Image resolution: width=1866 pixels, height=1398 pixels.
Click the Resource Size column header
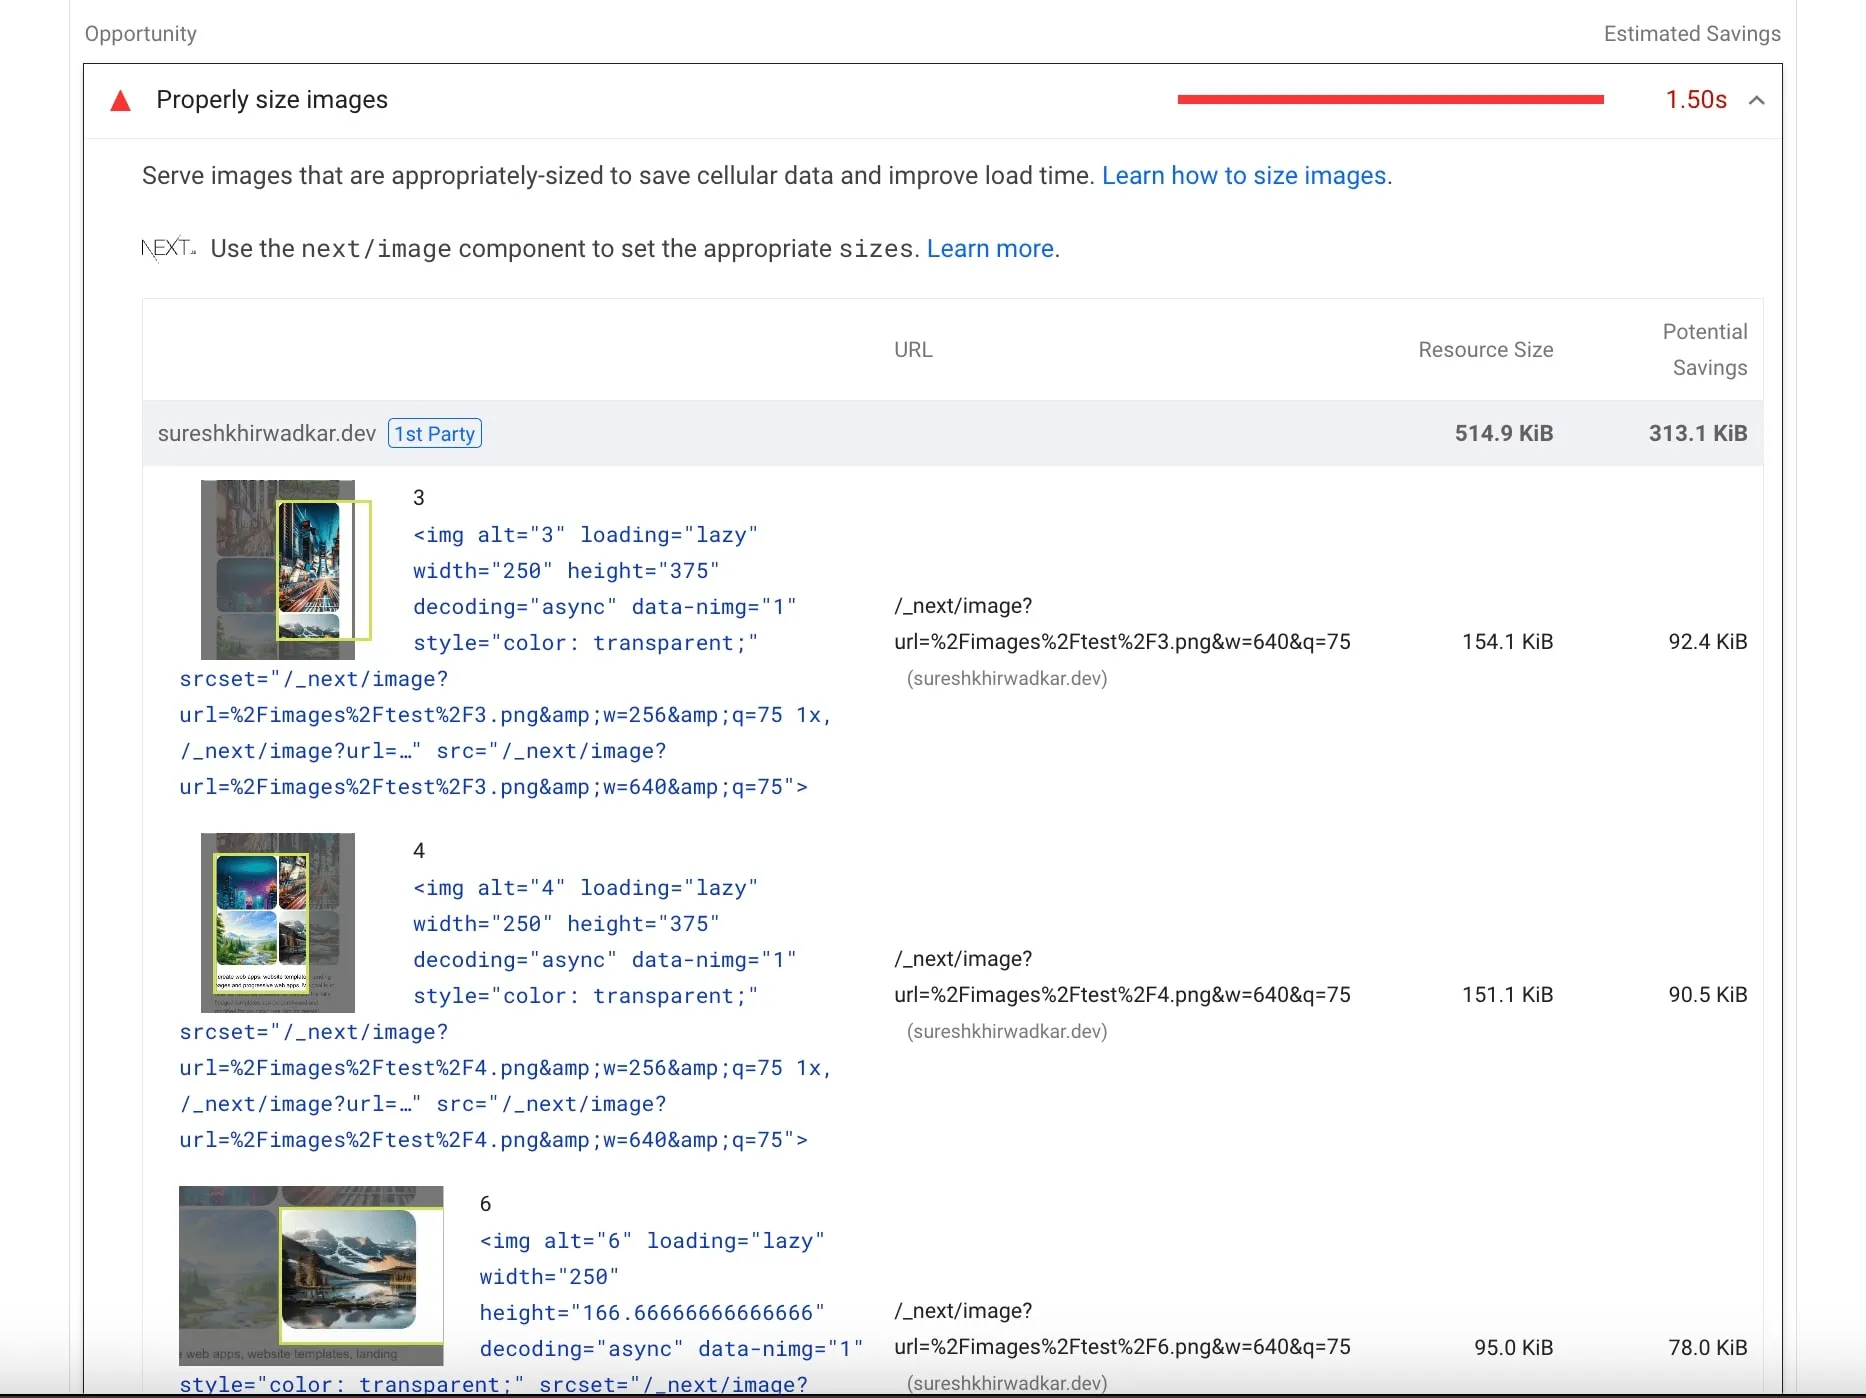click(x=1485, y=349)
